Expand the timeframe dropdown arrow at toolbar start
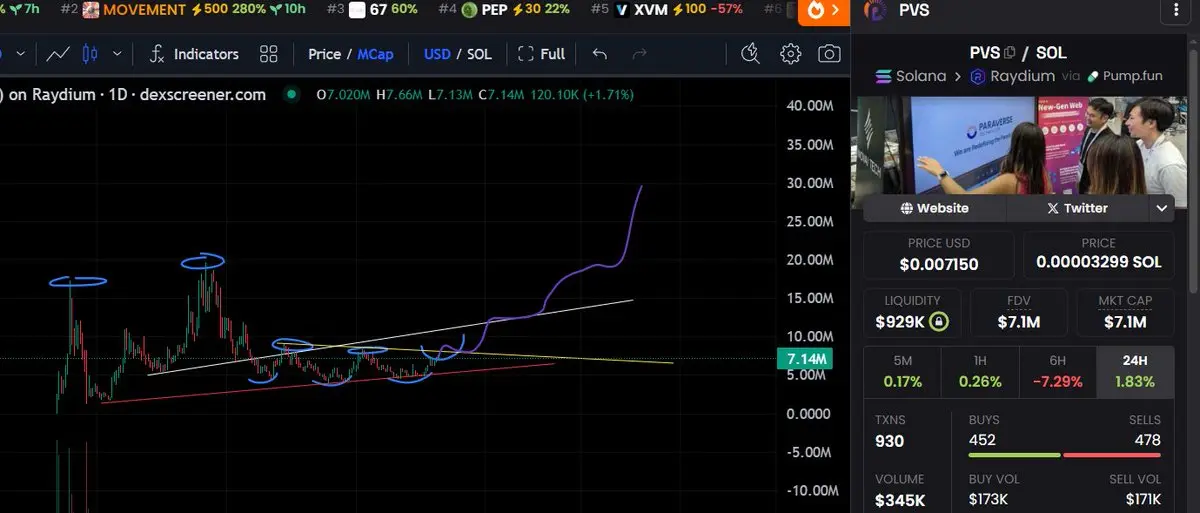 point(18,54)
